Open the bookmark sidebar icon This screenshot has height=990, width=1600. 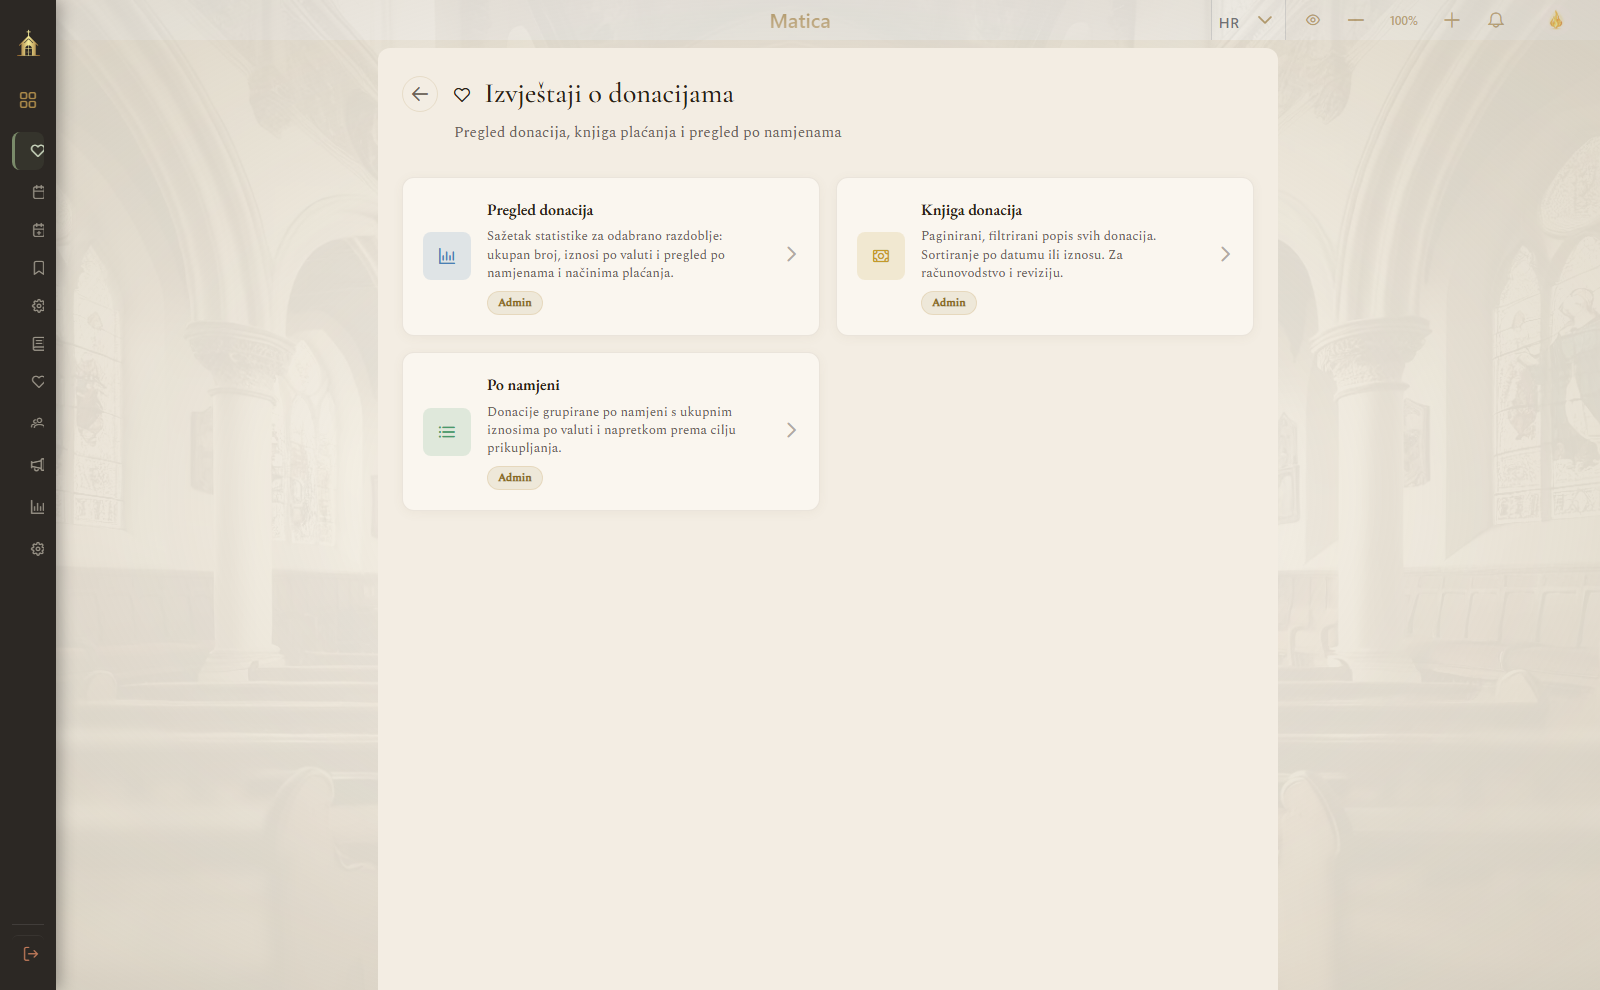click(38, 268)
